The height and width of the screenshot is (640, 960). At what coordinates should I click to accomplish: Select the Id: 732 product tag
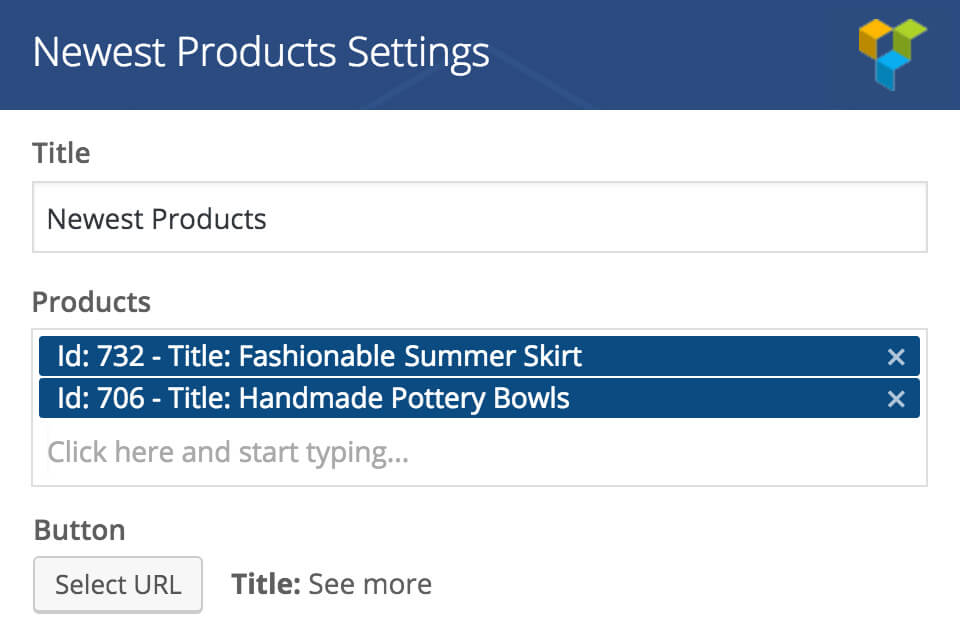click(479, 356)
